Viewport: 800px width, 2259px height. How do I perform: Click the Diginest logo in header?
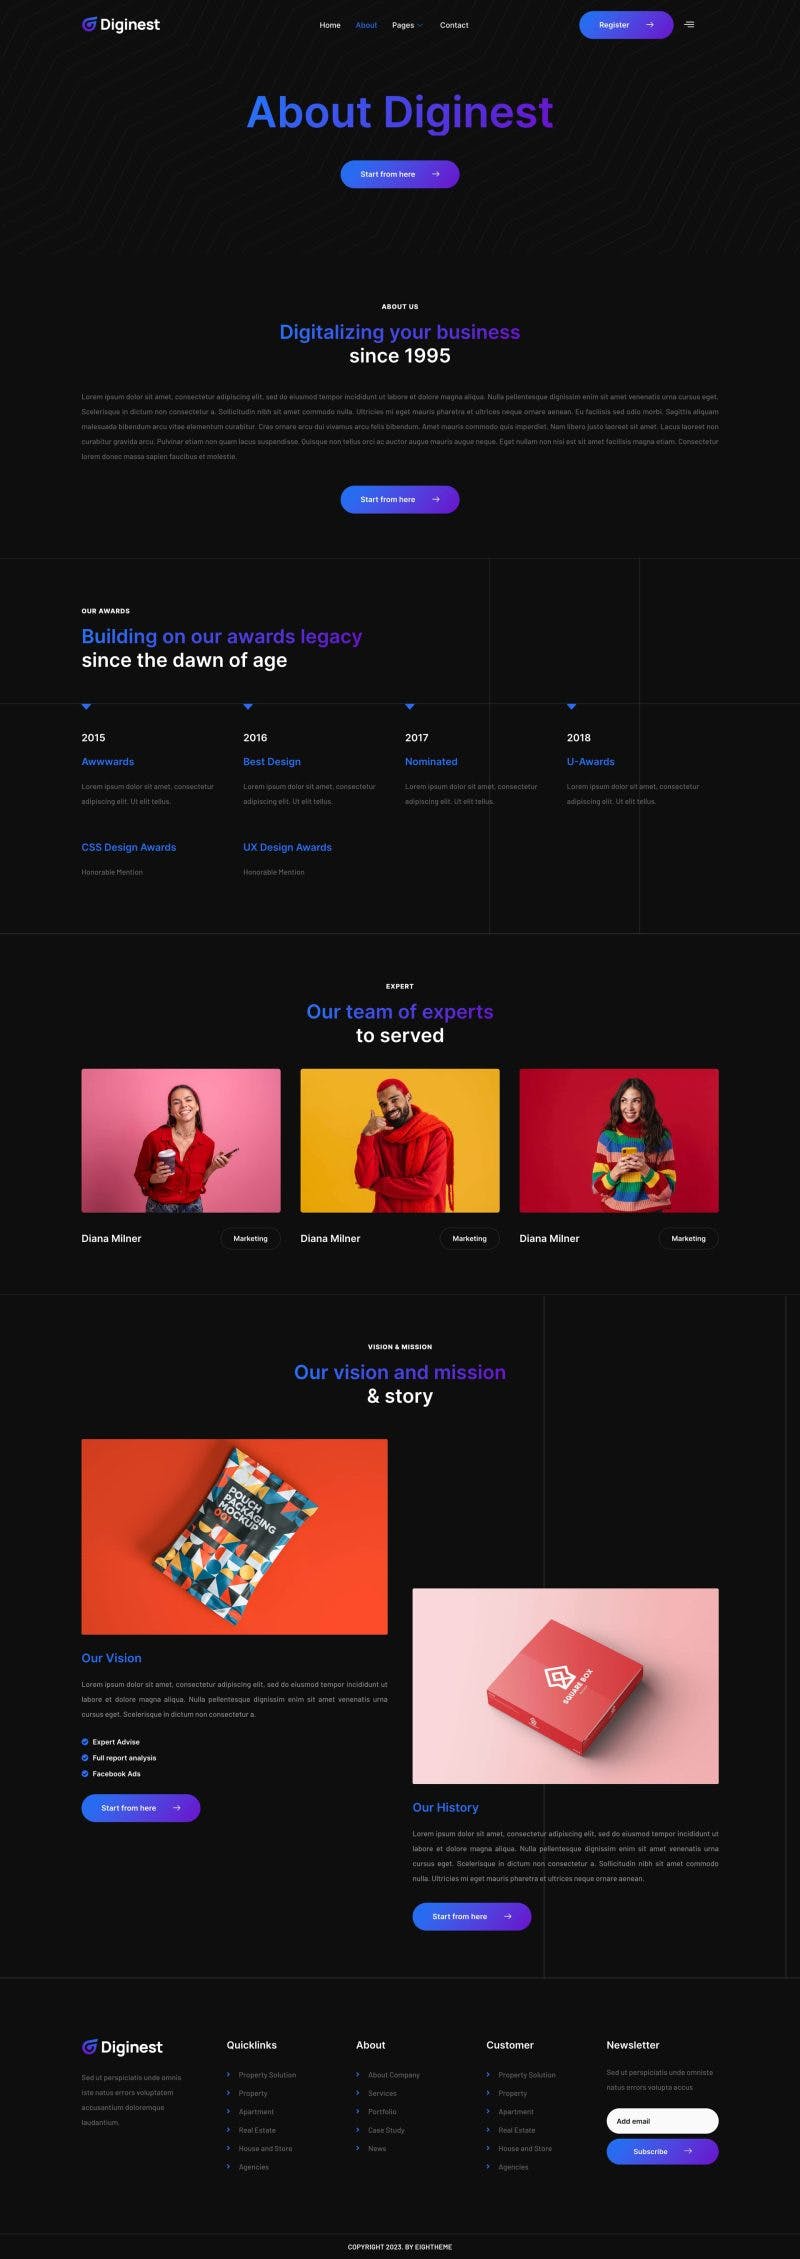121,25
